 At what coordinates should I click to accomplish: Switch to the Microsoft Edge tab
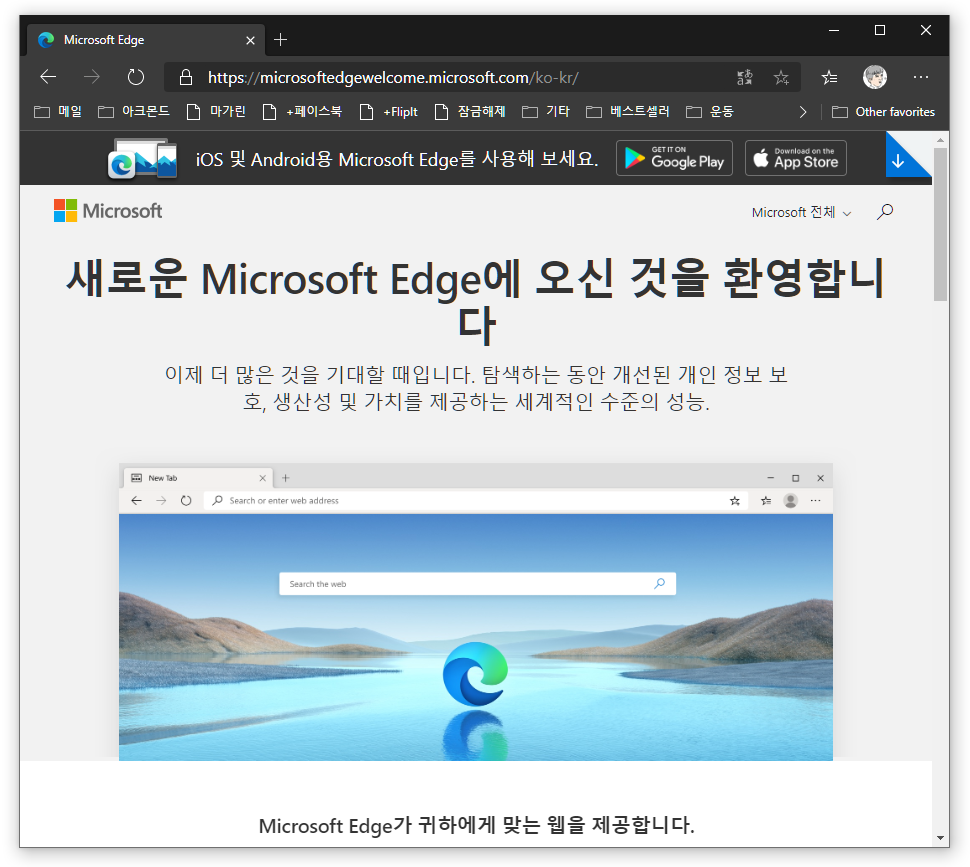(x=146, y=40)
